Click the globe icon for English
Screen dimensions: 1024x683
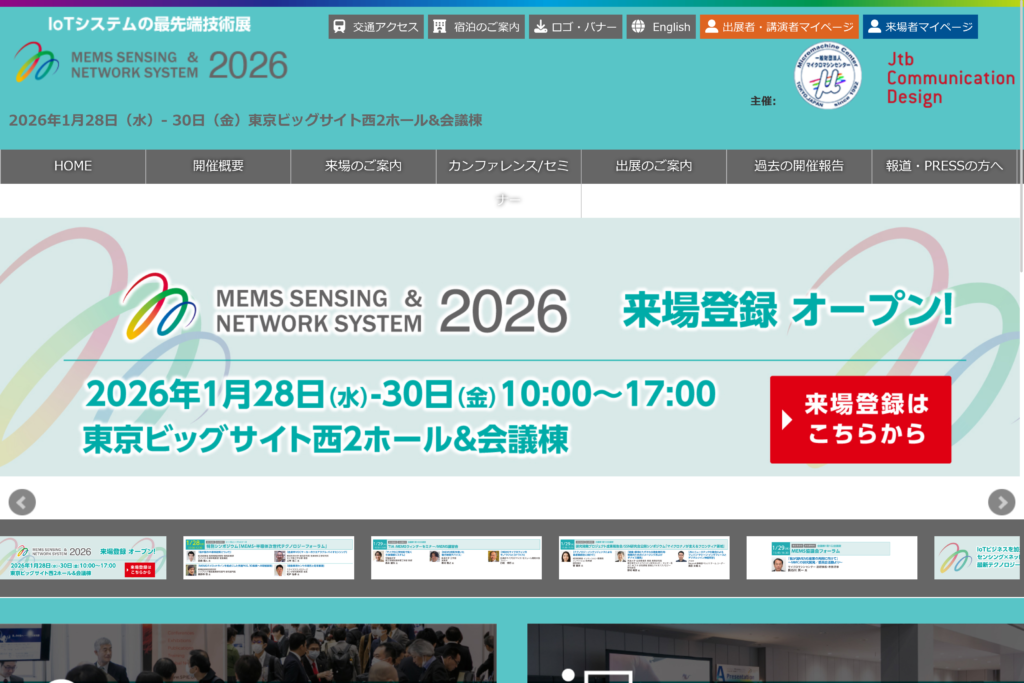pos(638,27)
